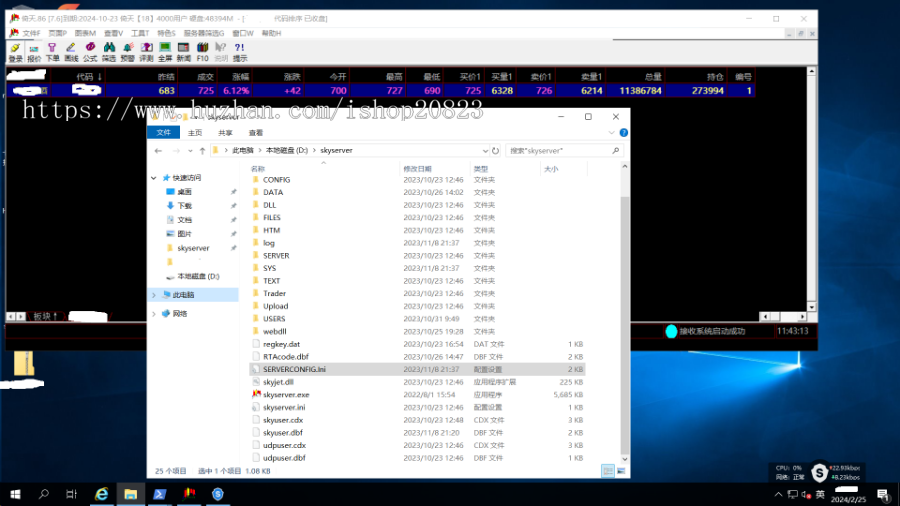Screen dimensions: 900x506
Task: Expand address bar history dropdown
Action: pyautogui.click(x=485, y=150)
